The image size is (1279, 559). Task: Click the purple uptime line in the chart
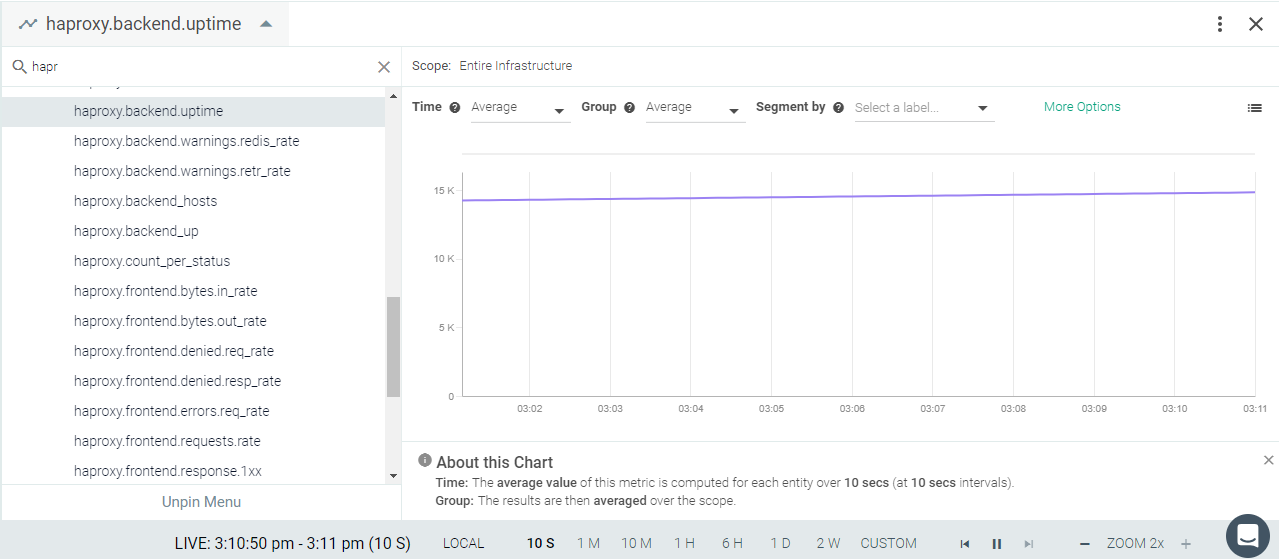pos(858,196)
